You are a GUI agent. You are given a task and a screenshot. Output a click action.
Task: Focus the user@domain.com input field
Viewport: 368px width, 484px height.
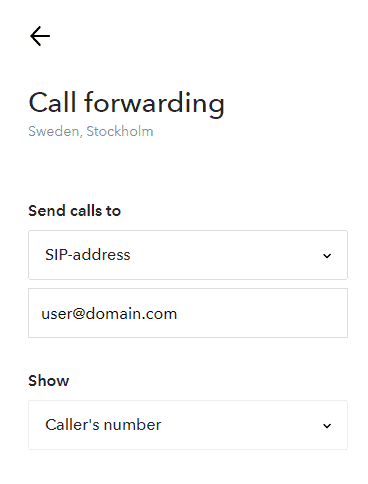pos(188,313)
